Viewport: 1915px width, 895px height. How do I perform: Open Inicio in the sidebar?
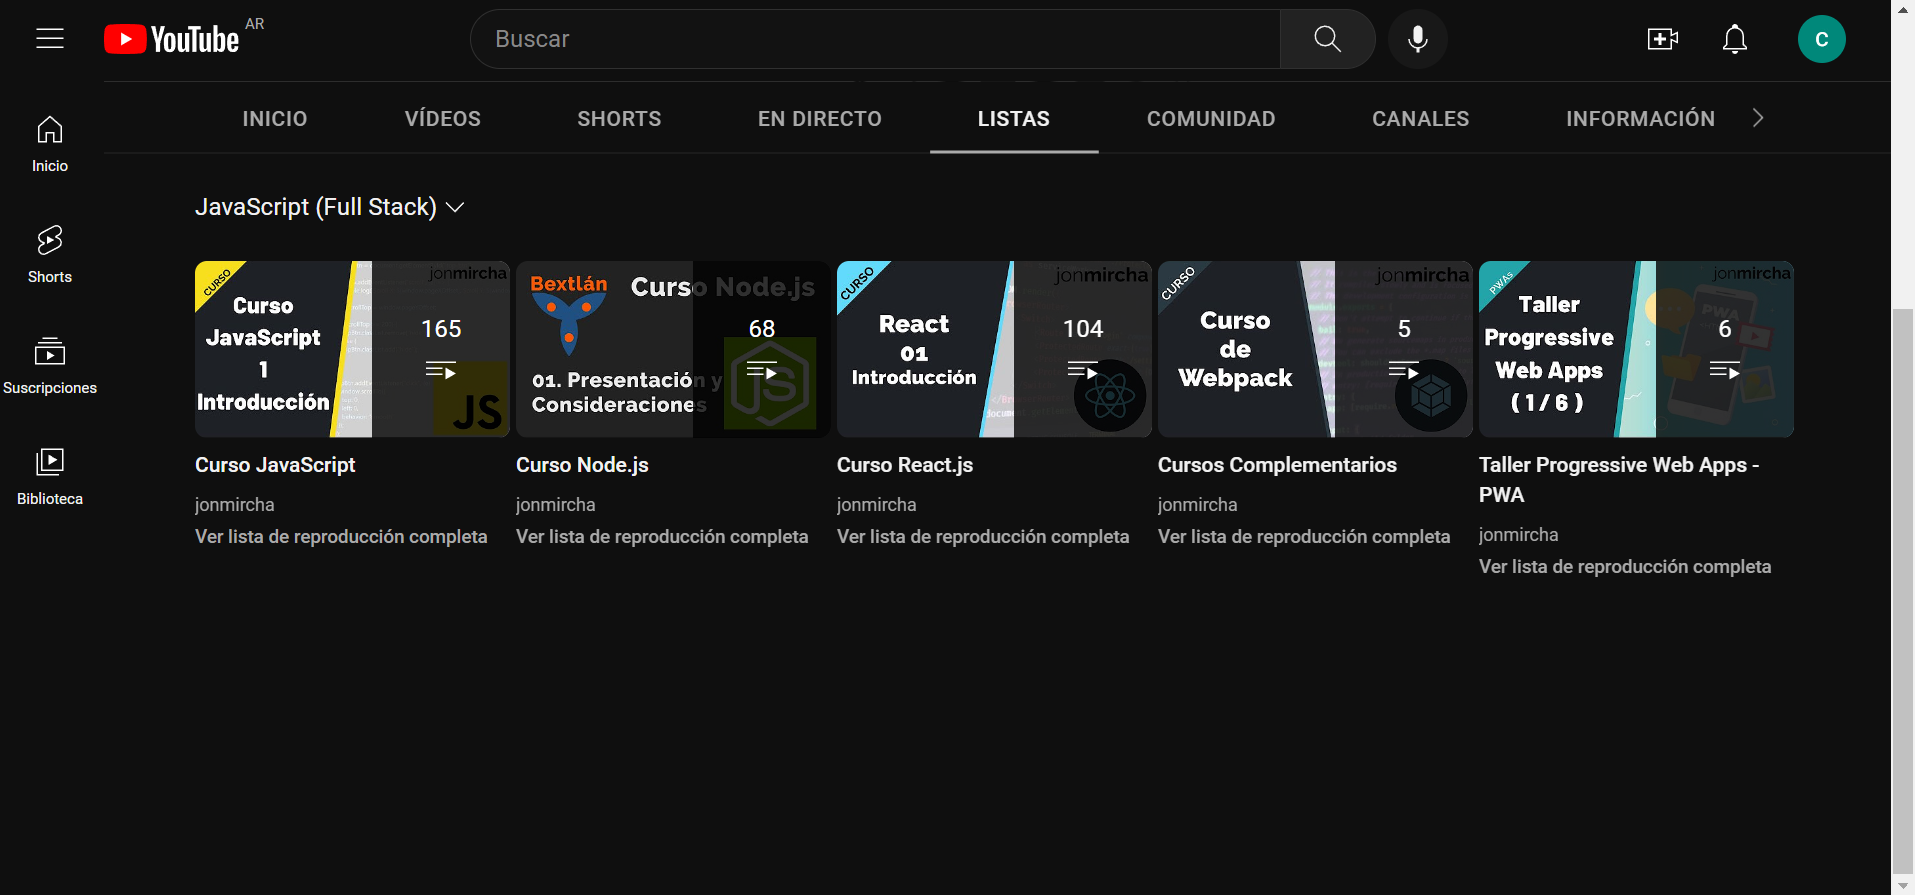[x=50, y=144]
